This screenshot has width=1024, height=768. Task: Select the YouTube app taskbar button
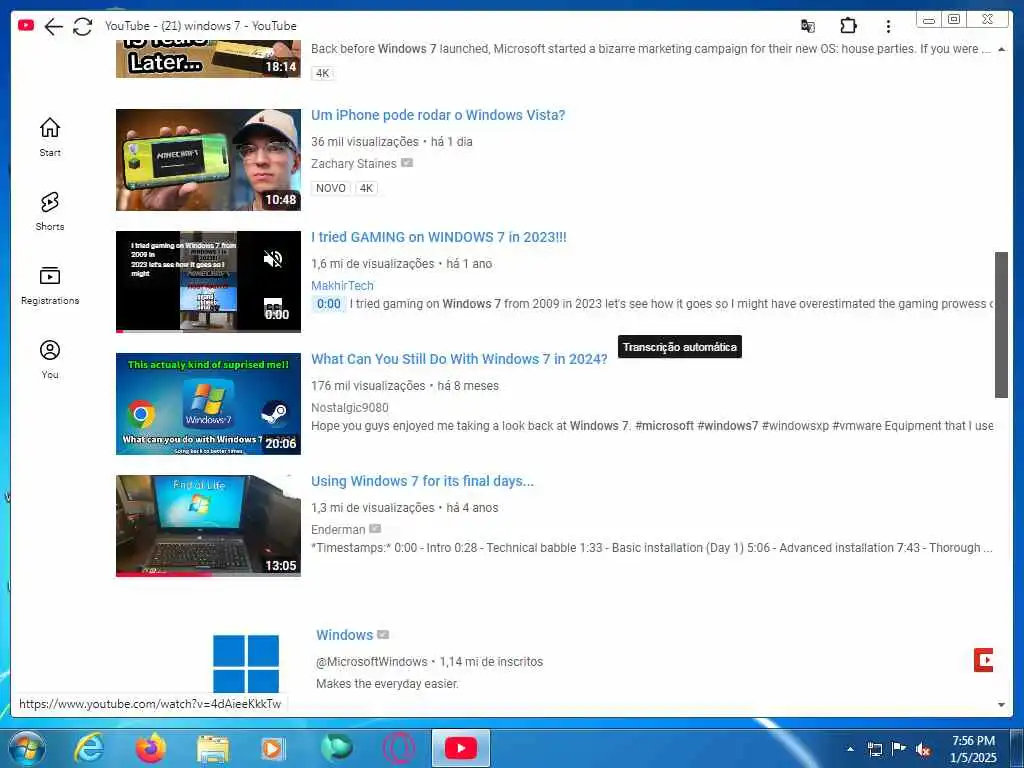(x=460, y=748)
